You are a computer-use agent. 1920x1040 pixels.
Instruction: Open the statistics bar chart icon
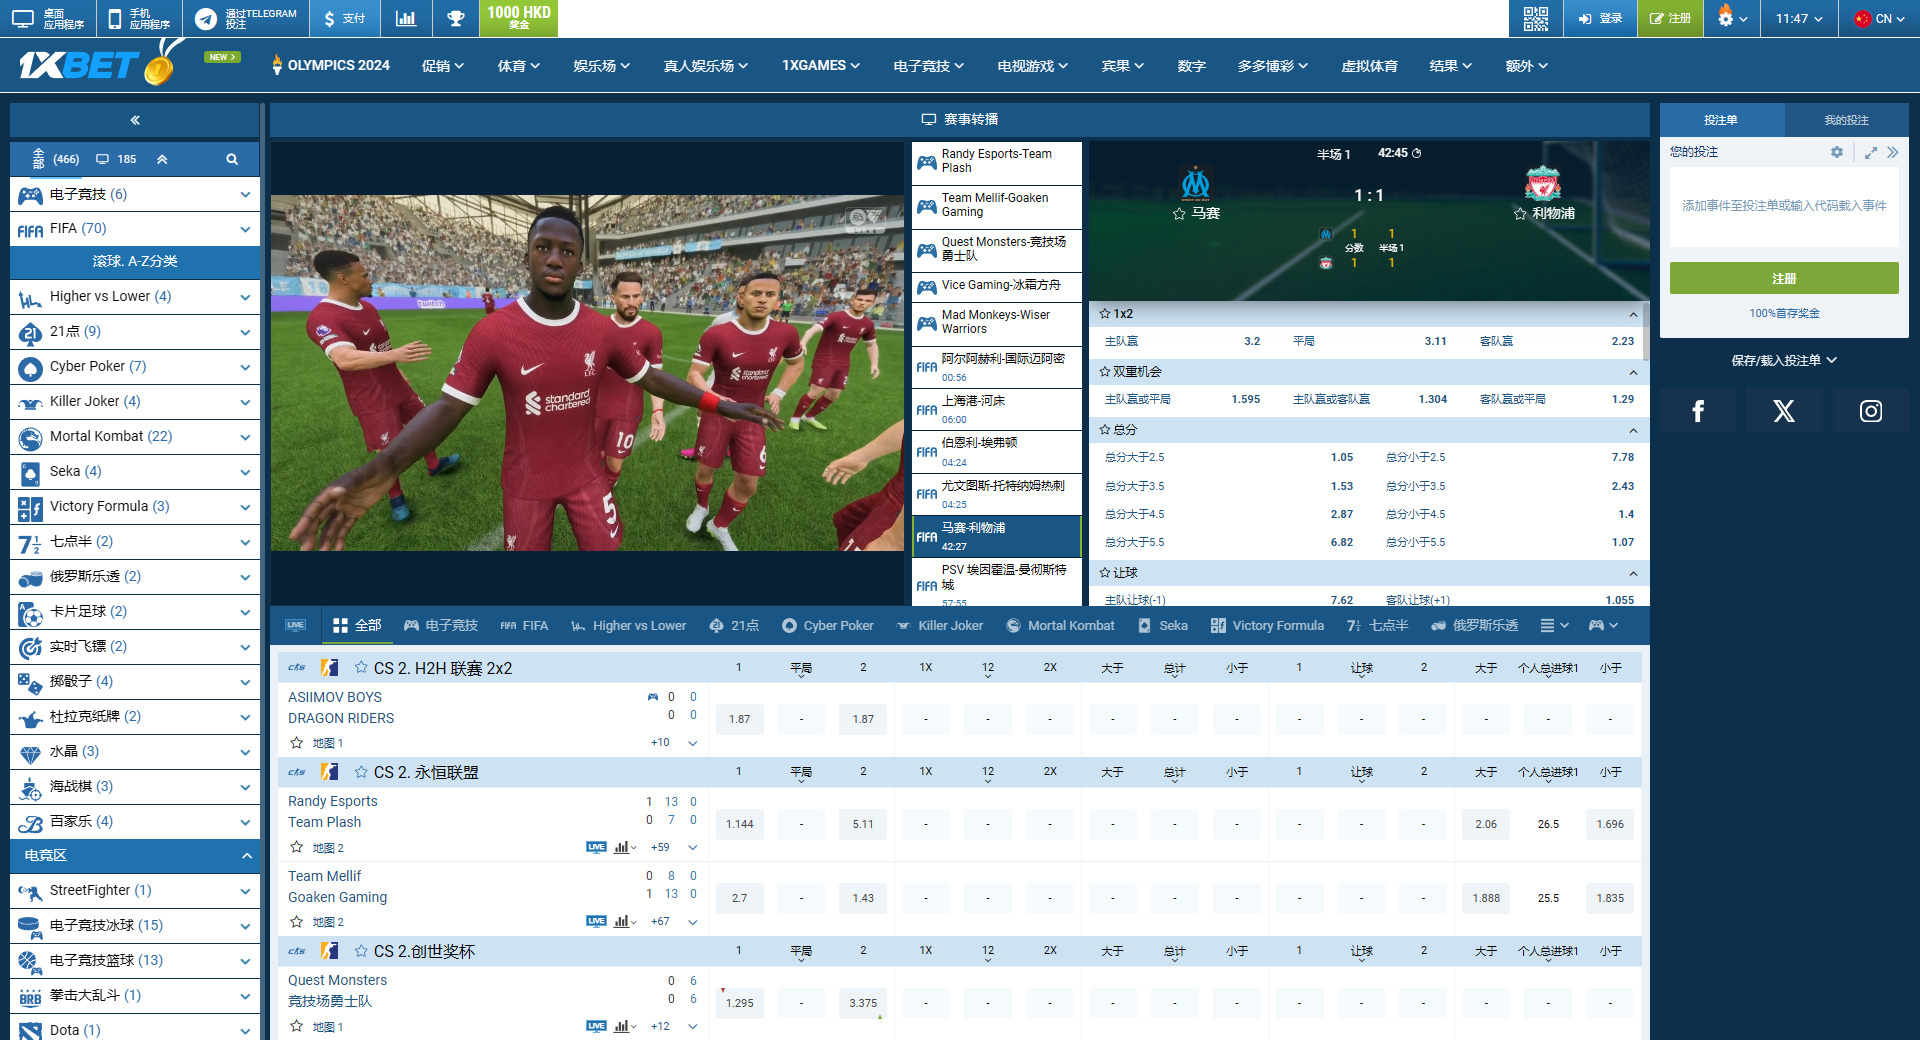coord(406,18)
